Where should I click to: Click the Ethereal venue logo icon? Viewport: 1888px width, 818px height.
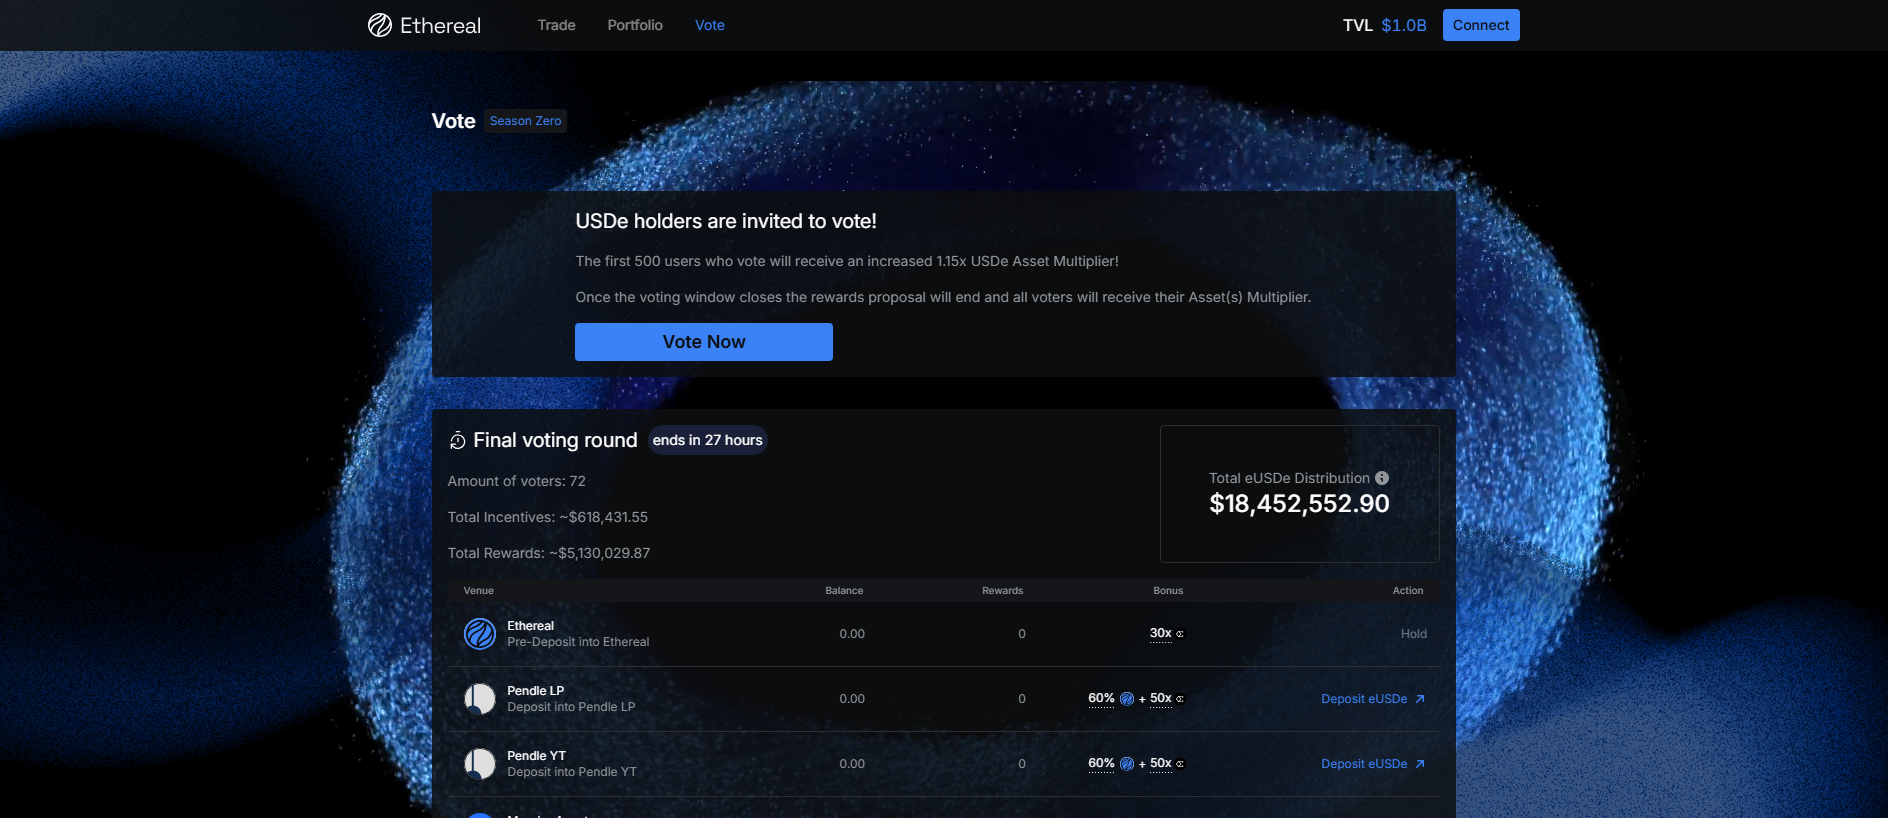(x=480, y=634)
